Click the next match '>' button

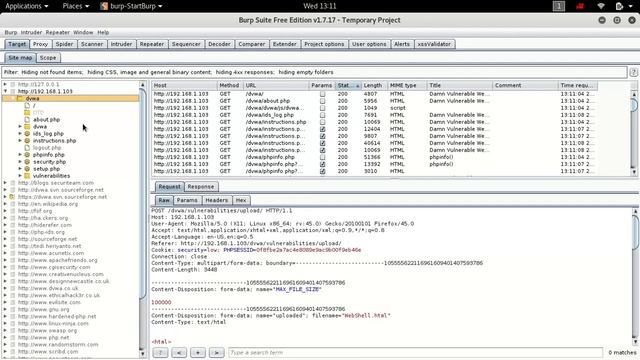tap(216, 353)
